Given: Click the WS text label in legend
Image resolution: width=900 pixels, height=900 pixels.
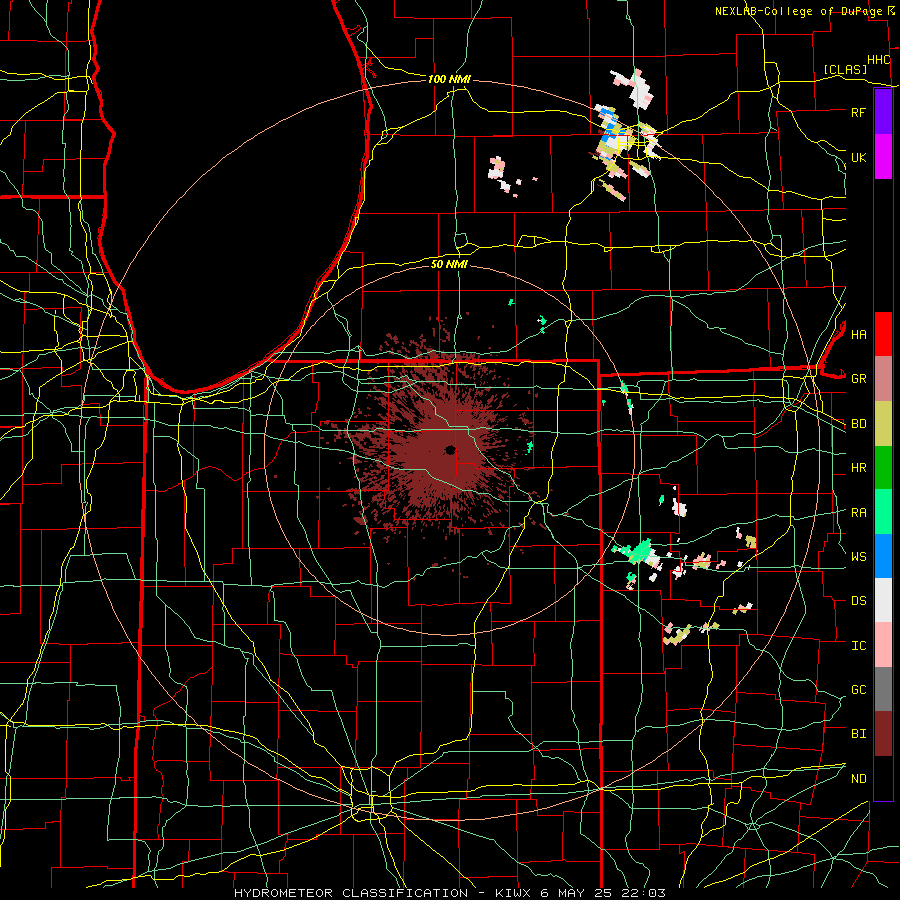Looking at the screenshot, I should coord(858,556).
